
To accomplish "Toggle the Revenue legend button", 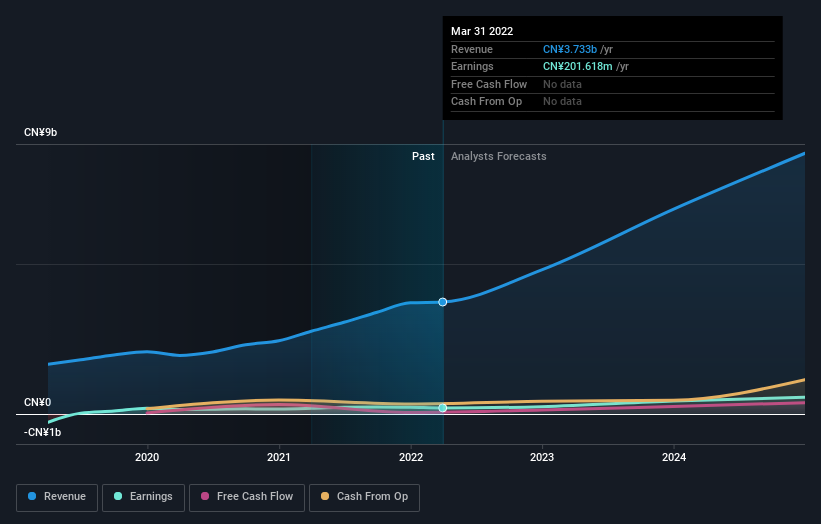I will click(x=57, y=497).
